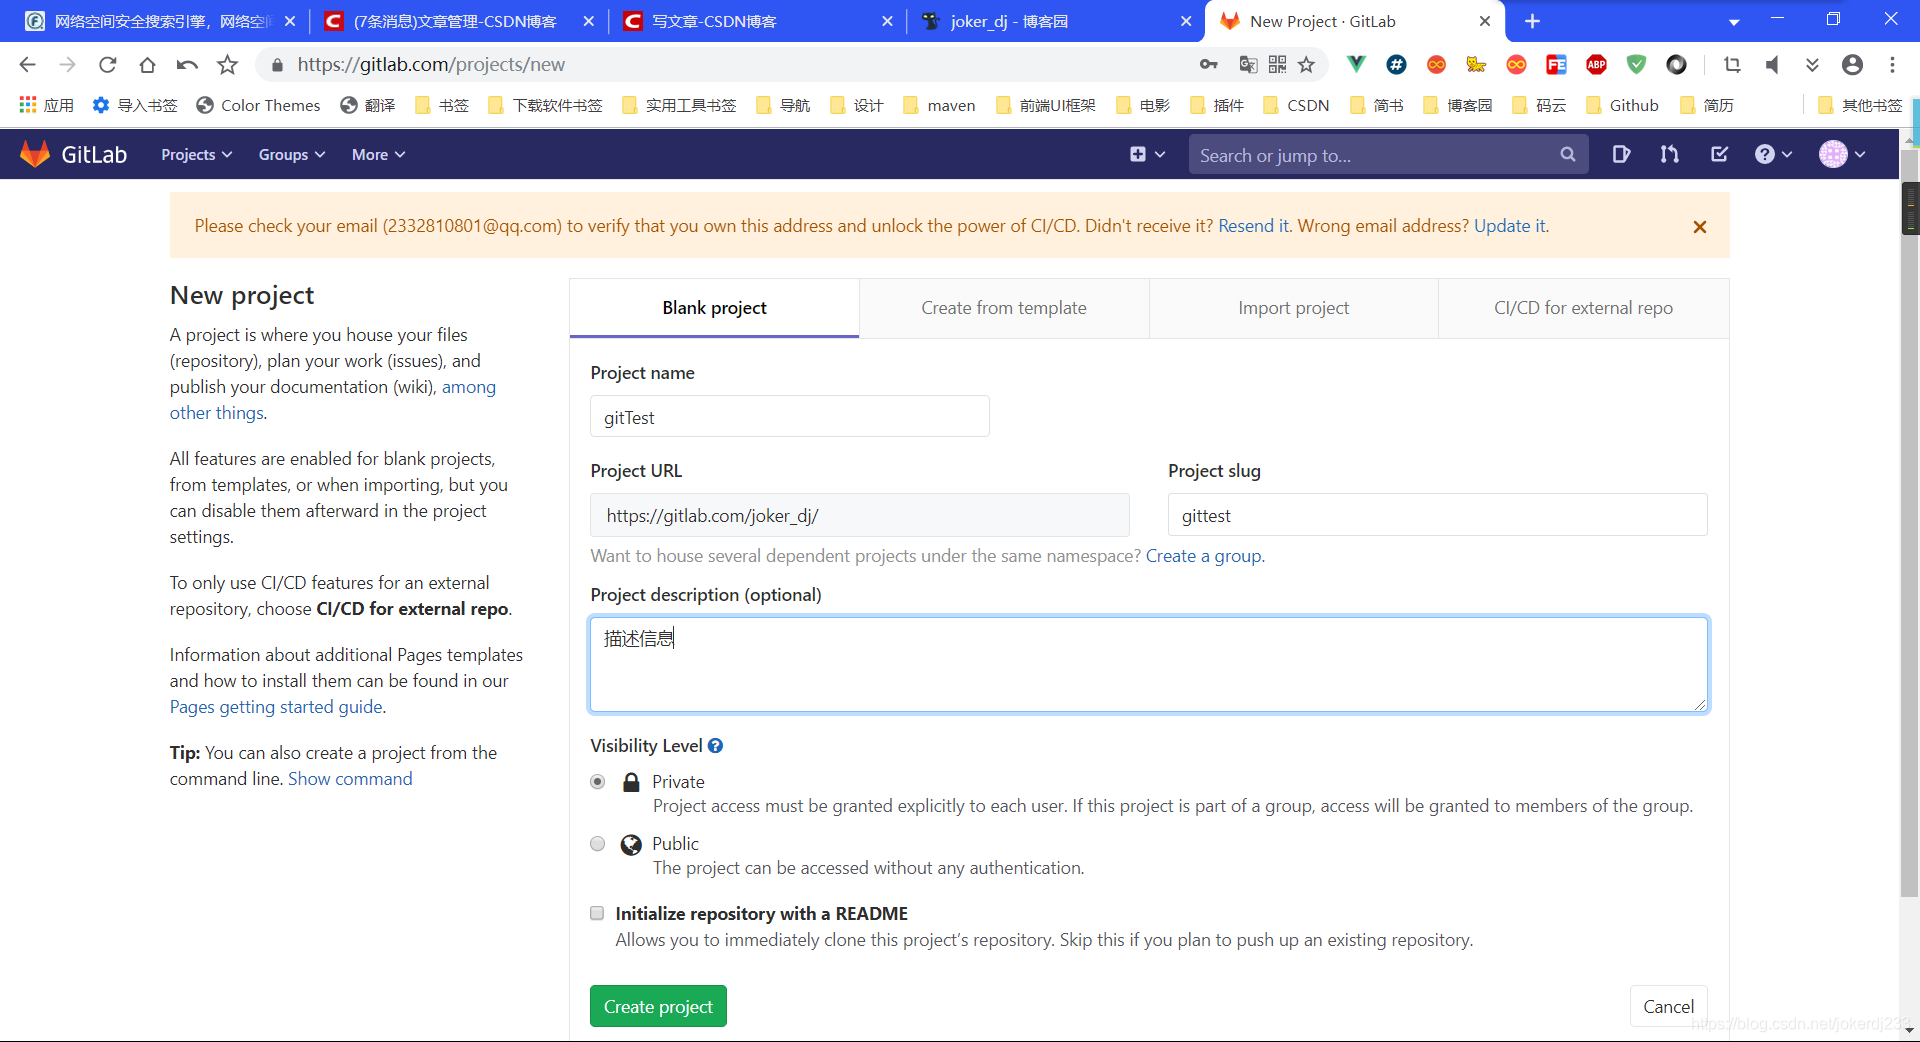
Task: Open the CSDN bookmarks folder
Action: point(1296,105)
